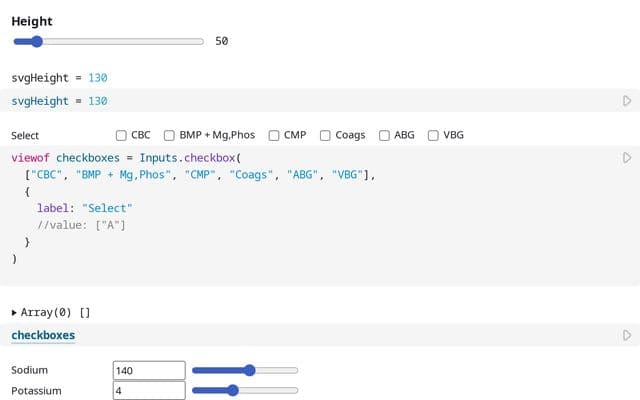Click the svgHeight = 130 output value
The height and width of the screenshot is (400, 640).
98,78
